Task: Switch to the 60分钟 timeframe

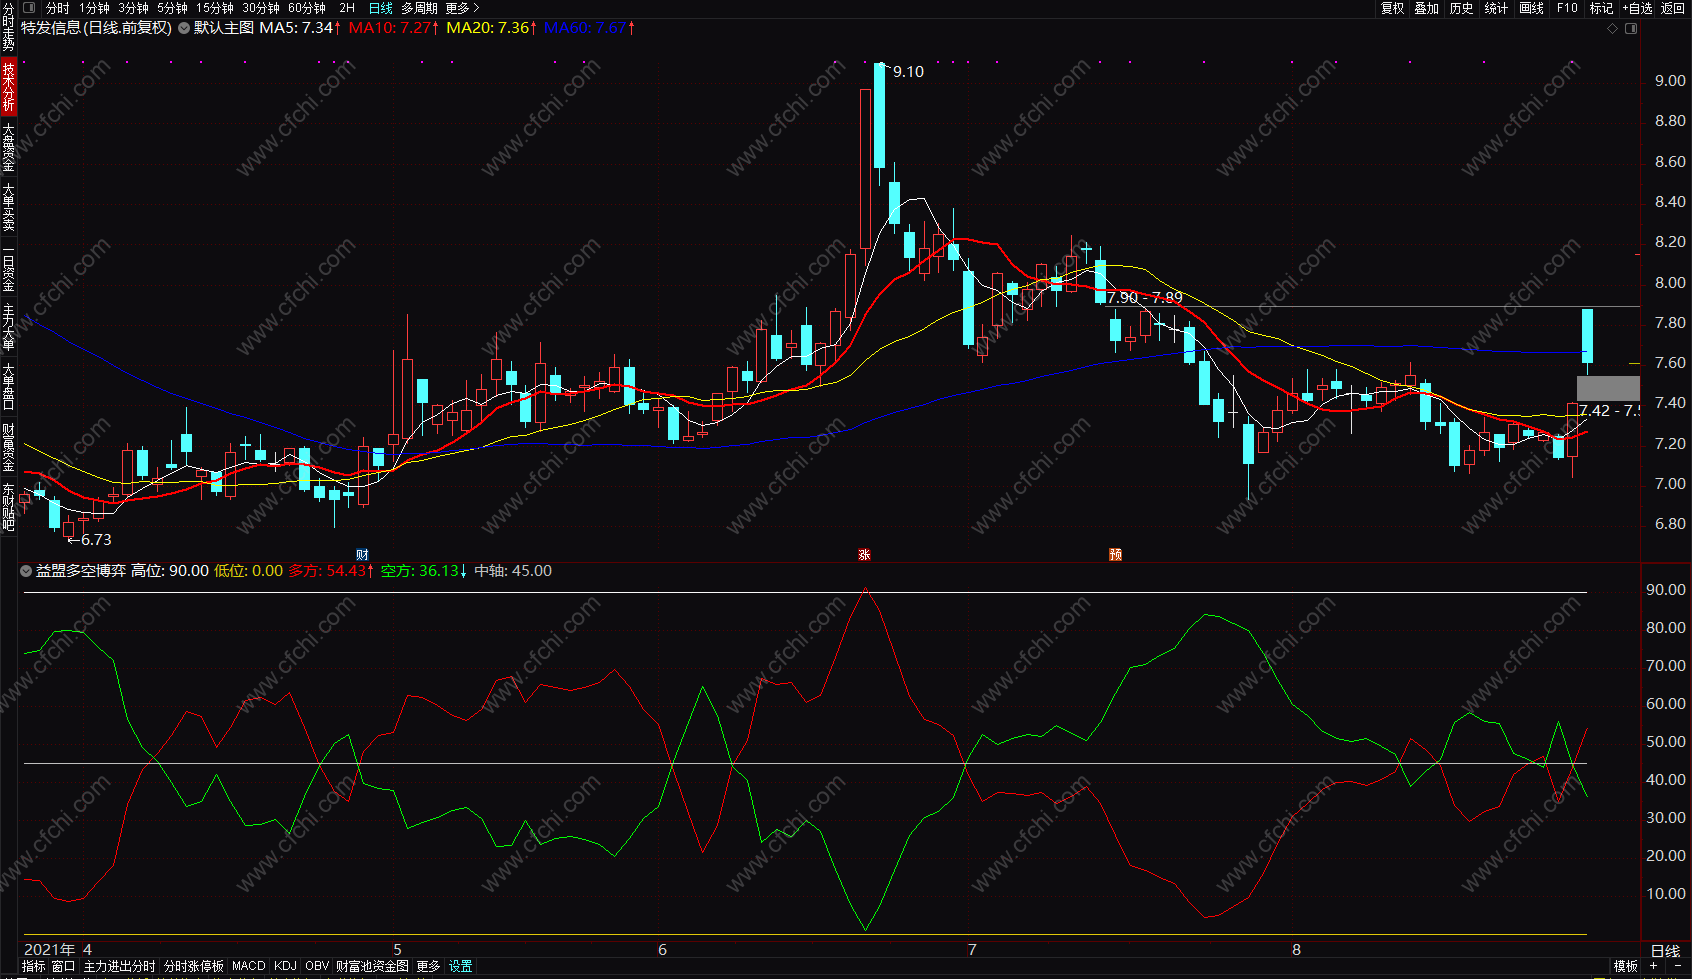Action: tap(307, 8)
